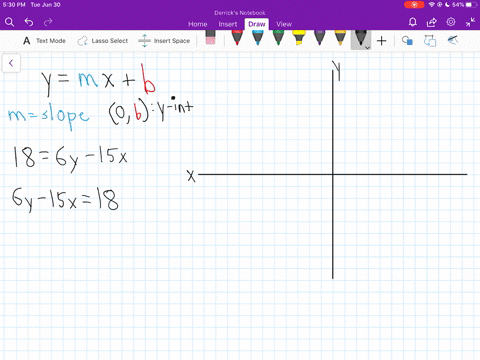Click the Derrick's Notebook title

[x=240, y=13]
